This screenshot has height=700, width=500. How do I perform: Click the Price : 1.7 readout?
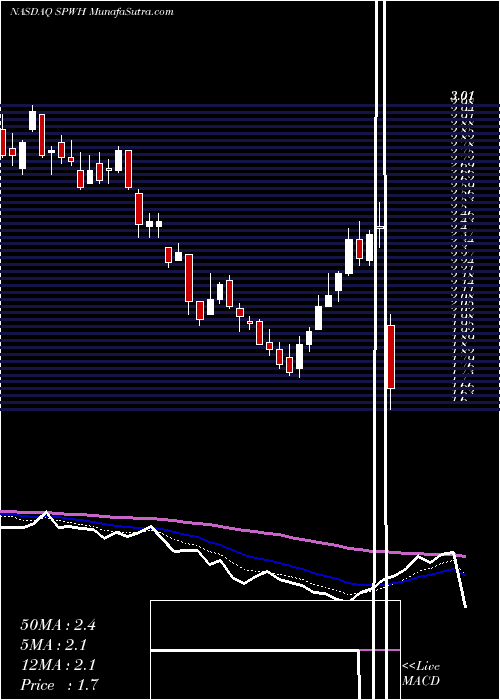point(59,684)
